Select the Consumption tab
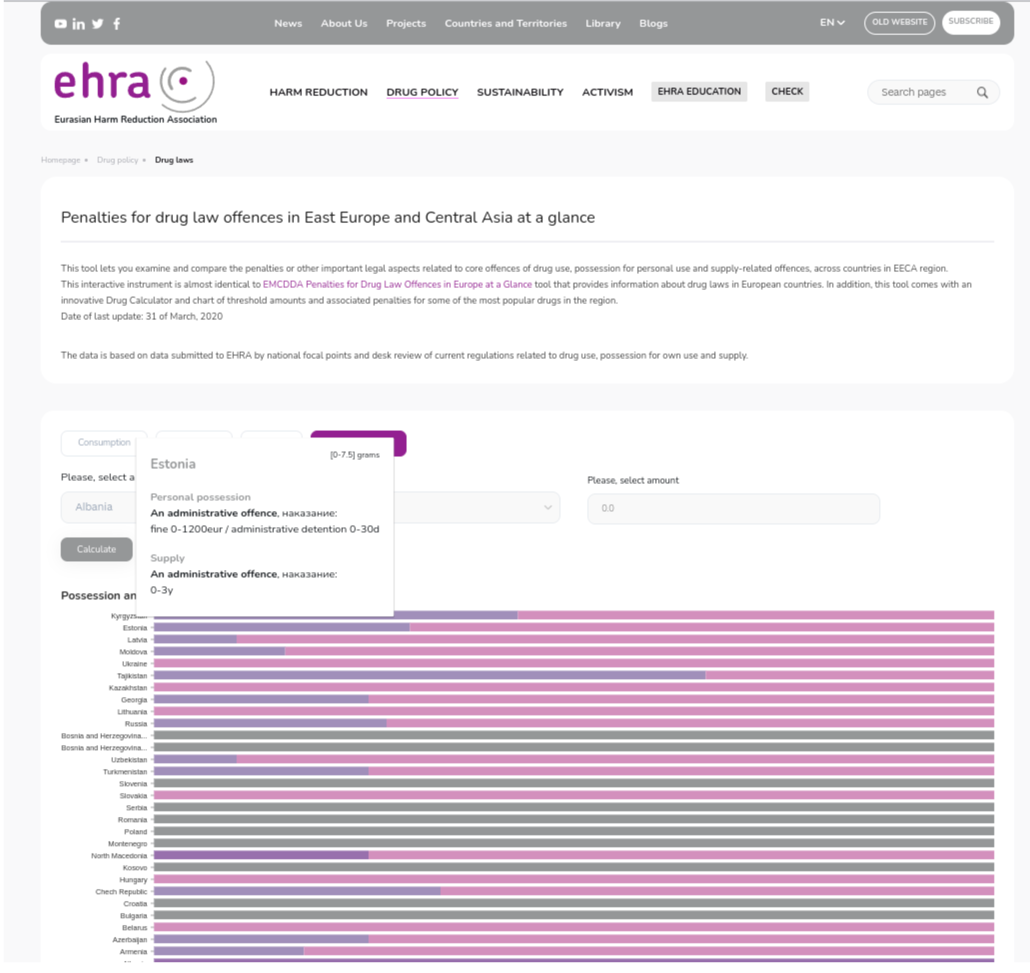The height and width of the screenshot is (973, 1030). (x=104, y=443)
